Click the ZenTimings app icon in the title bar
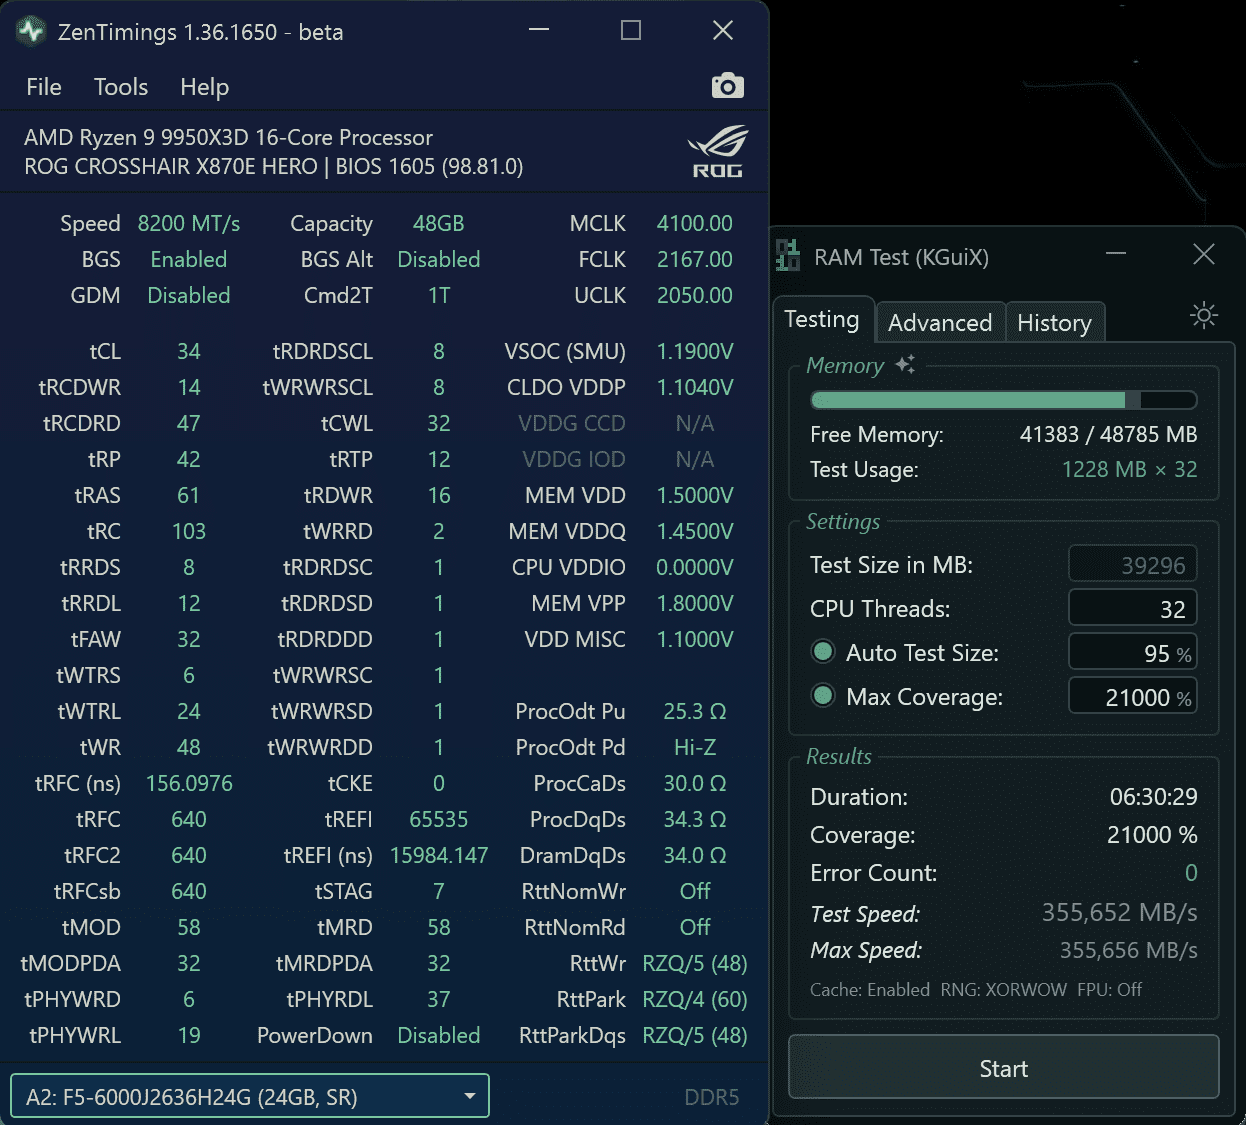The height and width of the screenshot is (1125, 1246). tap(31, 31)
